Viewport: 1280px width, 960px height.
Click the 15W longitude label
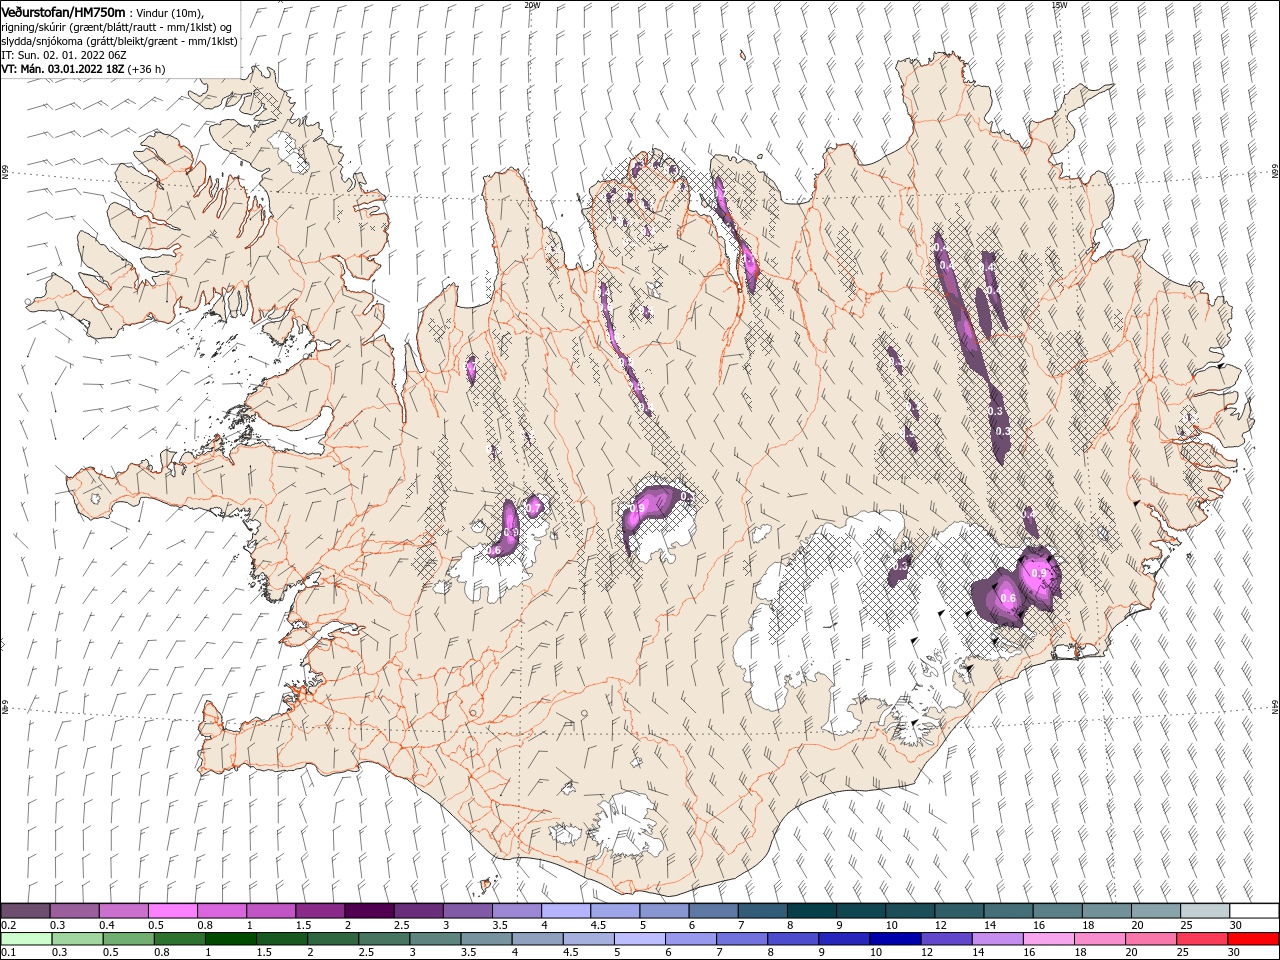click(1059, 5)
